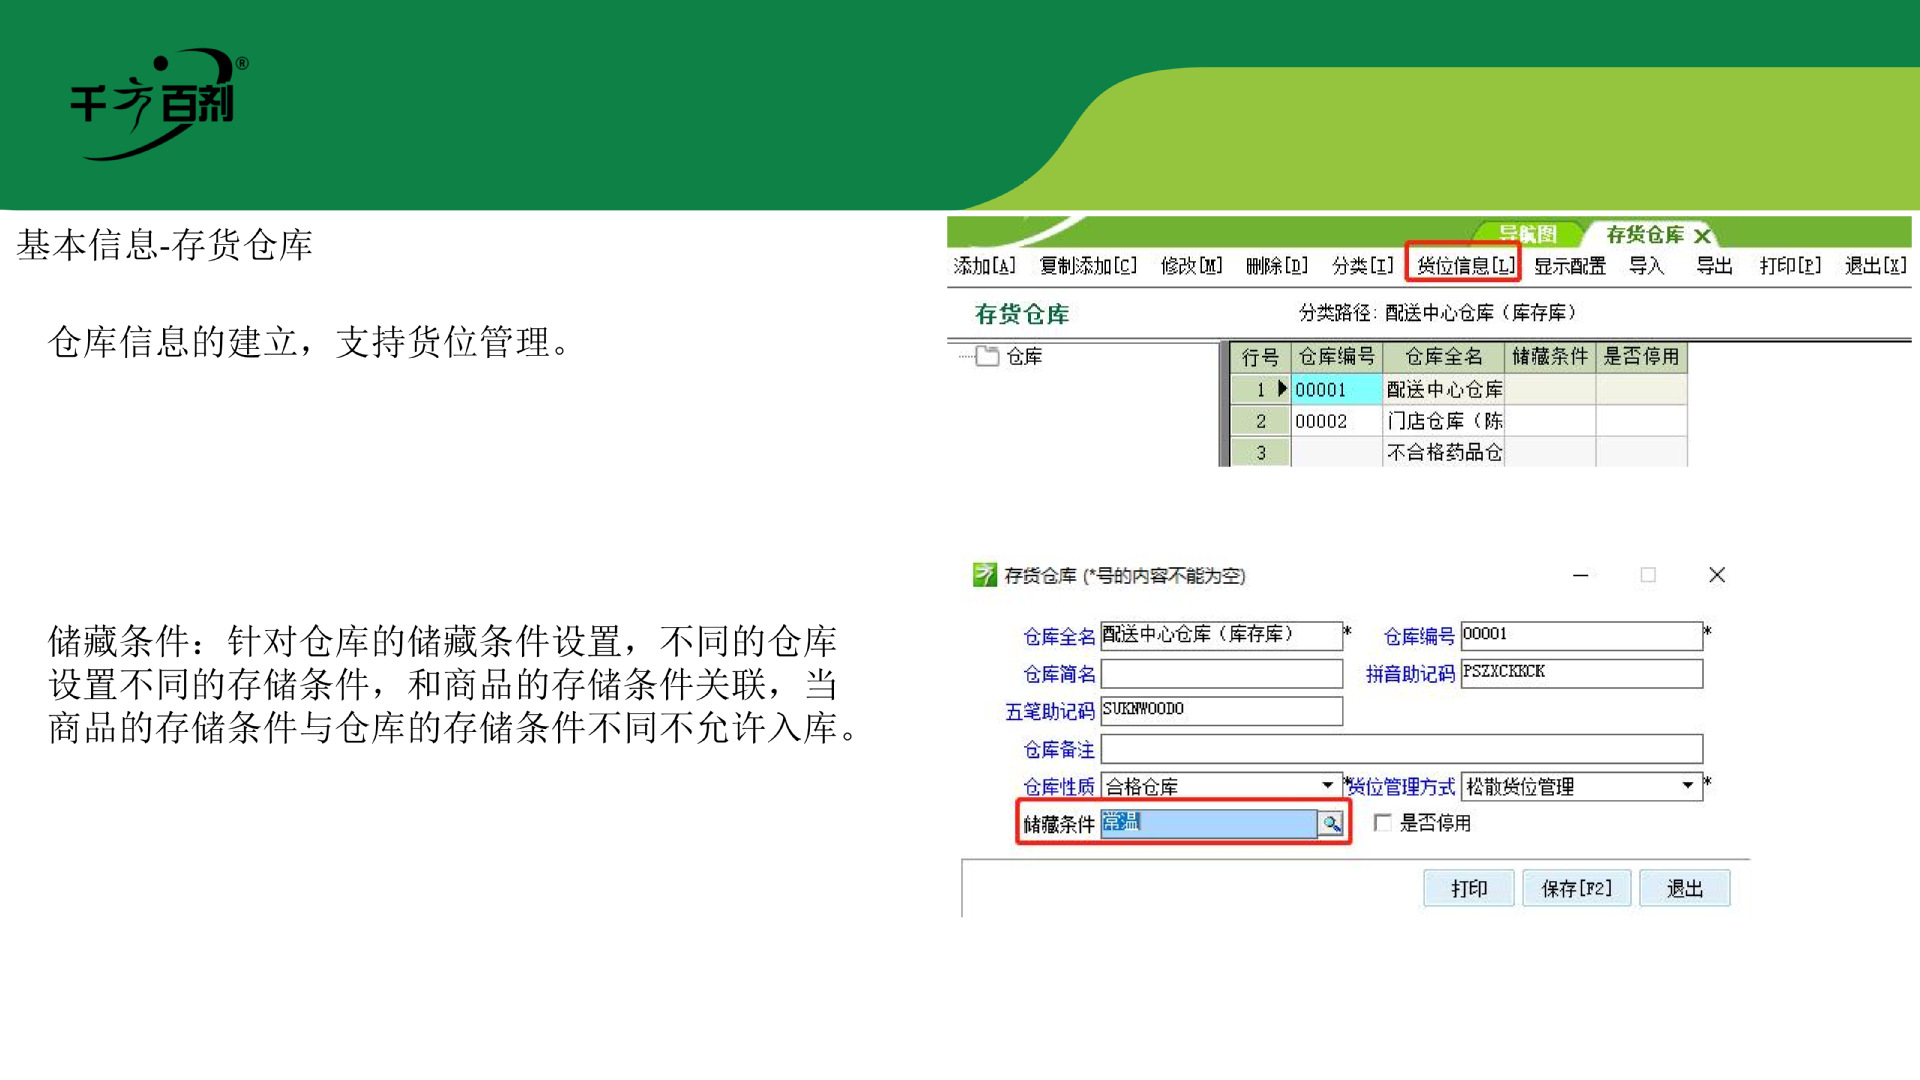Viewport: 1920px width, 1080px height.
Task: Click 显示配置 toolbar item
Action: (x=1569, y=266)
